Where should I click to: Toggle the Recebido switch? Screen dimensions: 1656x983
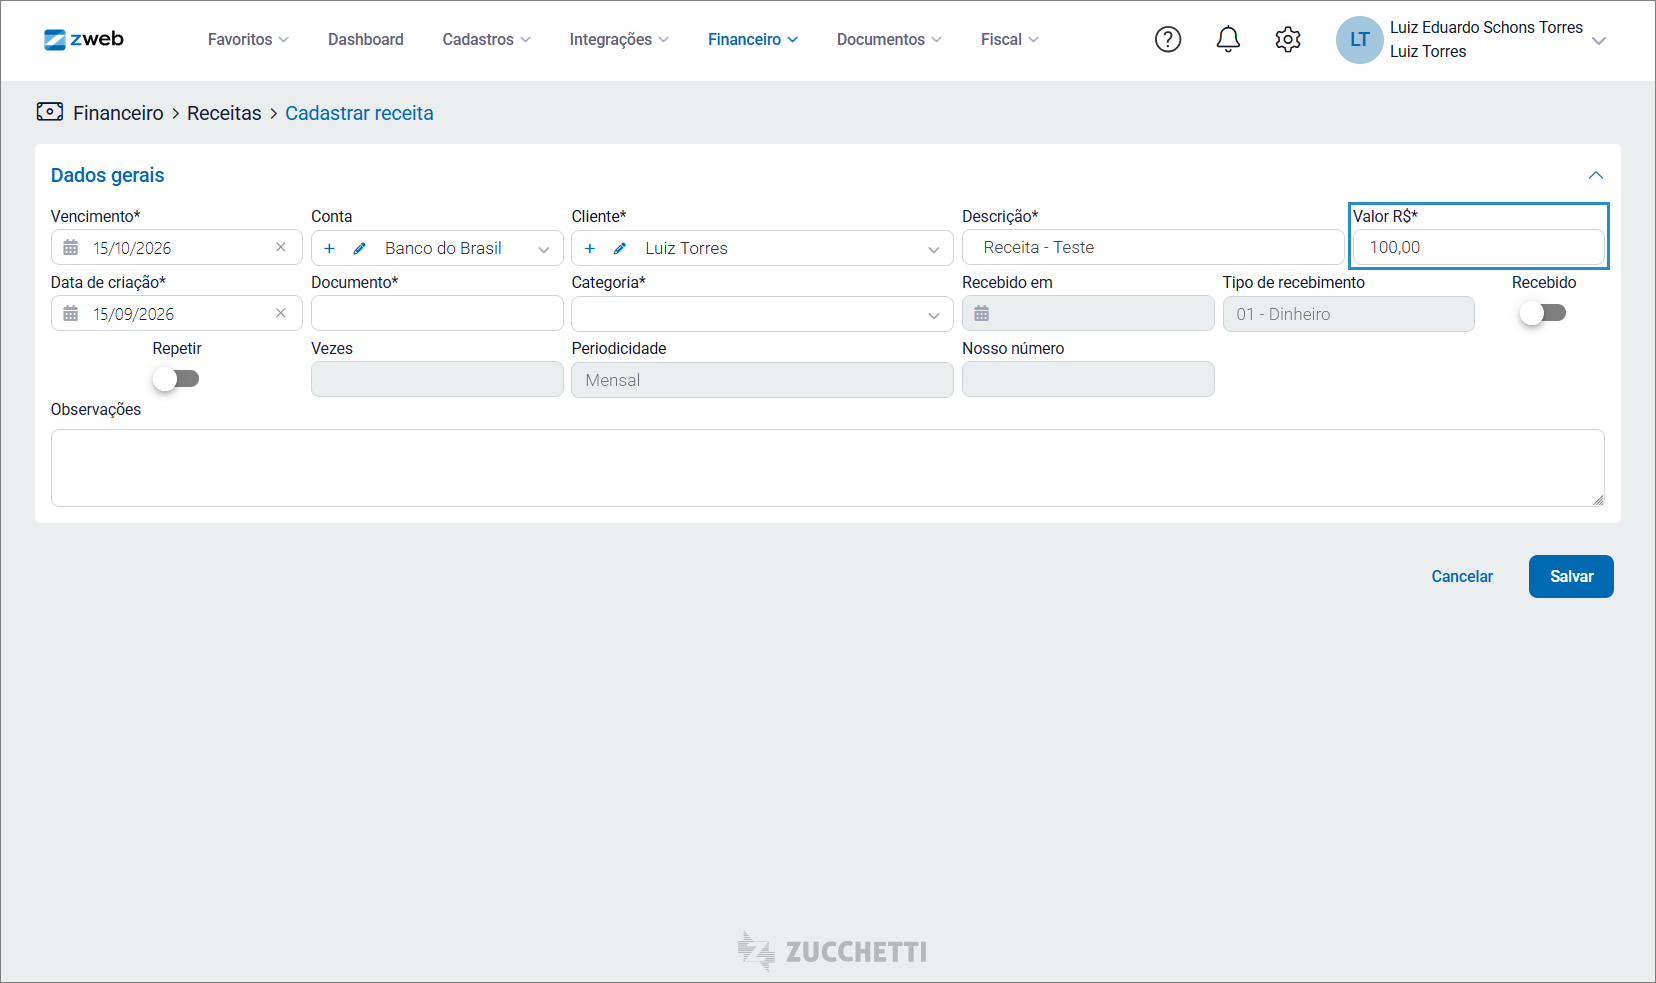point(1543,313)
